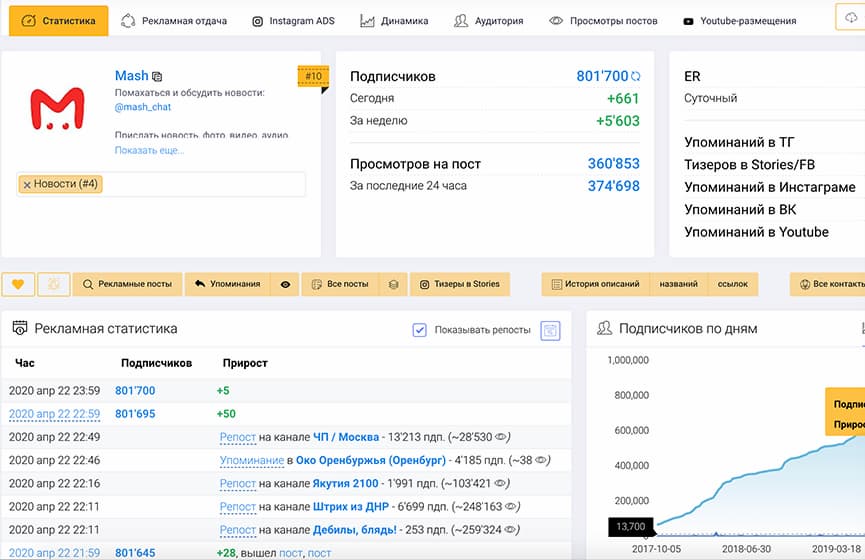Open История описаний button
Viewport: 865px width, 560px height.
(595, 284)
